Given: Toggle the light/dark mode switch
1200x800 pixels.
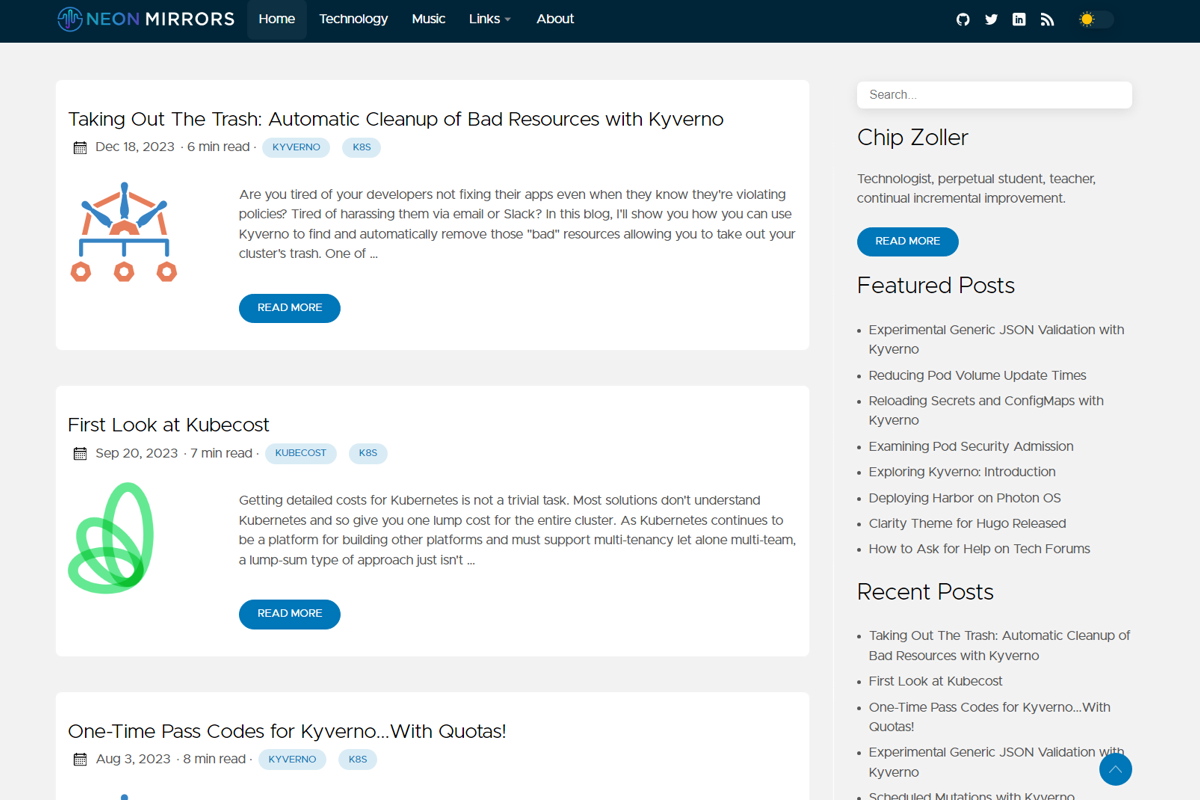Looking at the screenshot, I should (1094, 19).
